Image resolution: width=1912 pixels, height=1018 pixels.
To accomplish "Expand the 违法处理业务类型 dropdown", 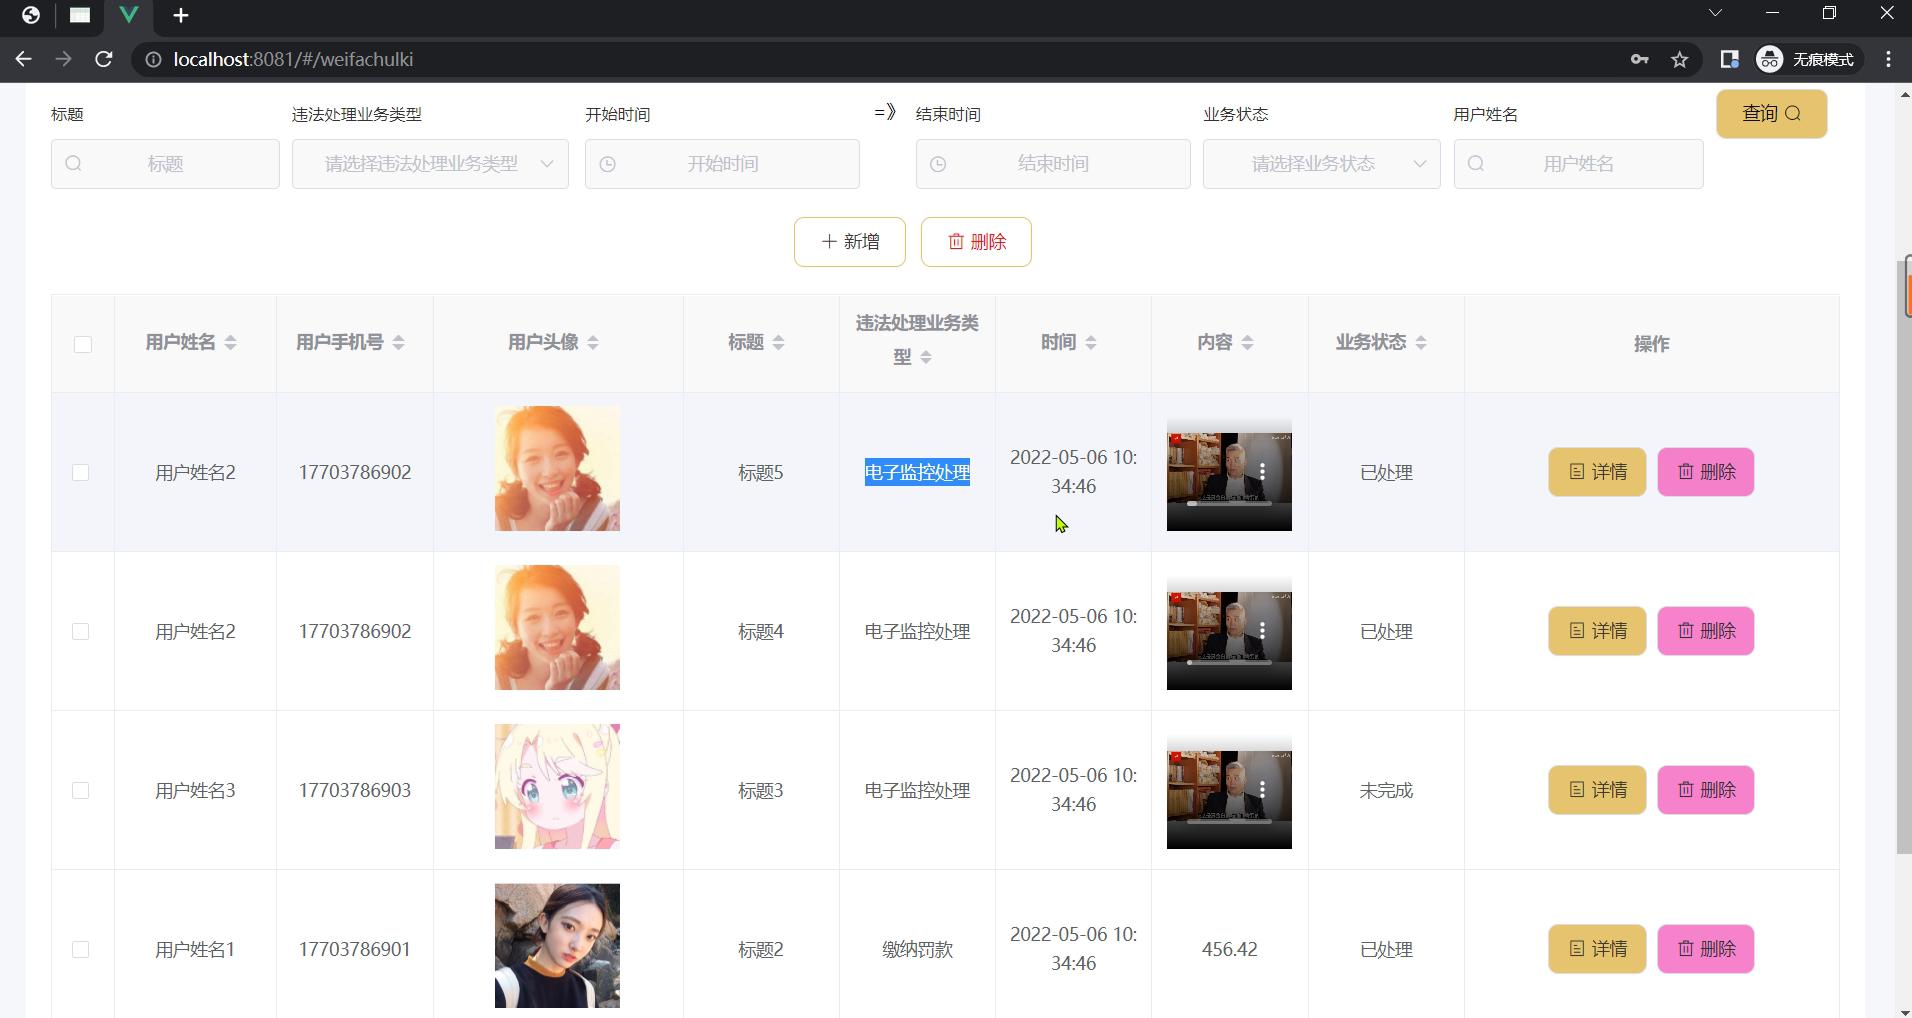I will pyautogui.click(x=430, y=164).
